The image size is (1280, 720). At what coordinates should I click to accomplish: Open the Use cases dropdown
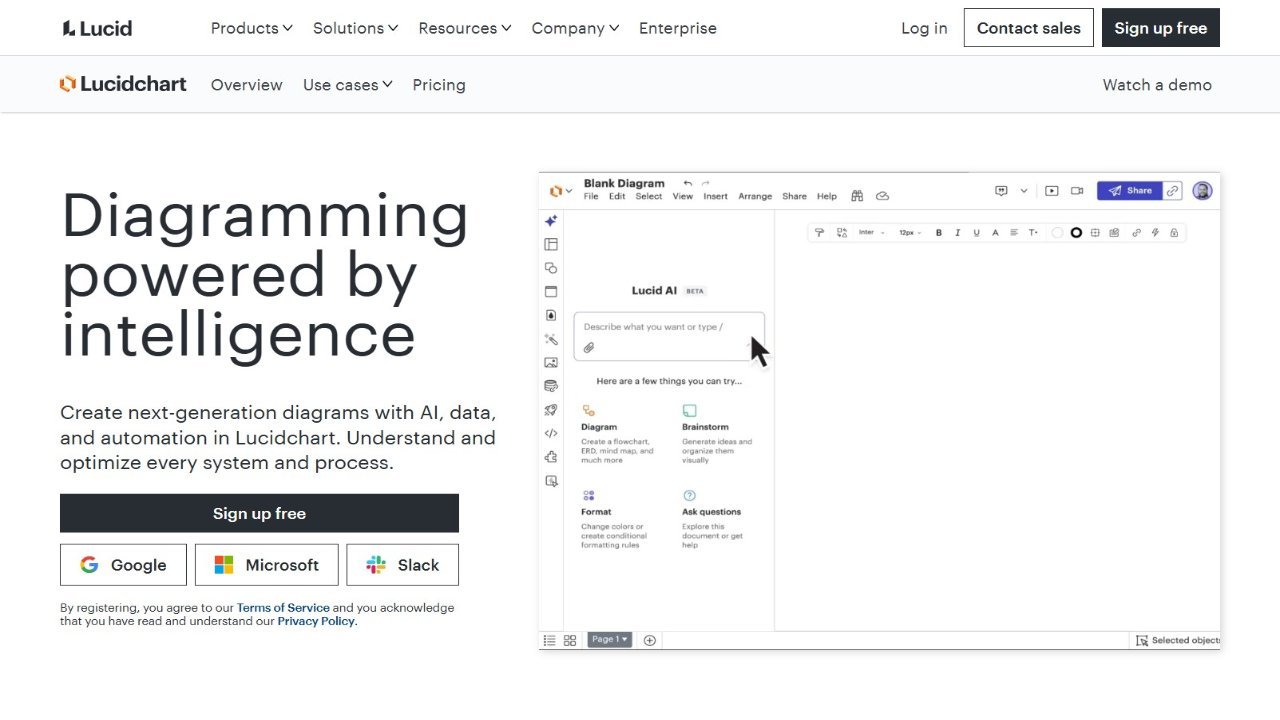[x=348, y=85]
